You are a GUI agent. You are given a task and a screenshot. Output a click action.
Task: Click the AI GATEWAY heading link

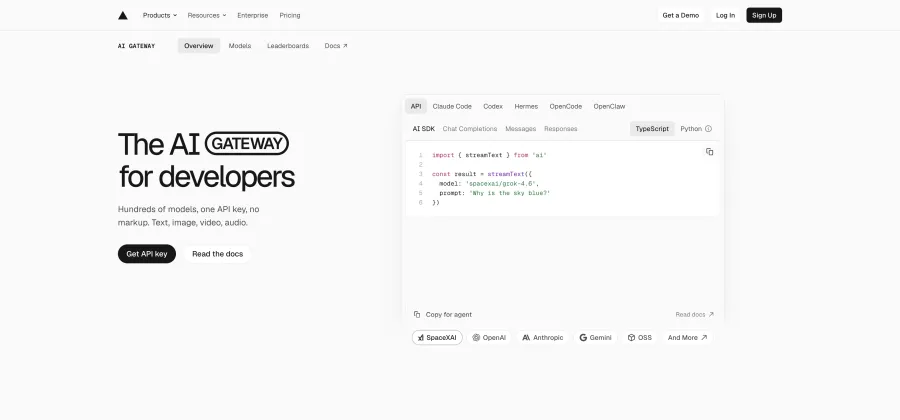pyautogui.click(x=136, y=46)
